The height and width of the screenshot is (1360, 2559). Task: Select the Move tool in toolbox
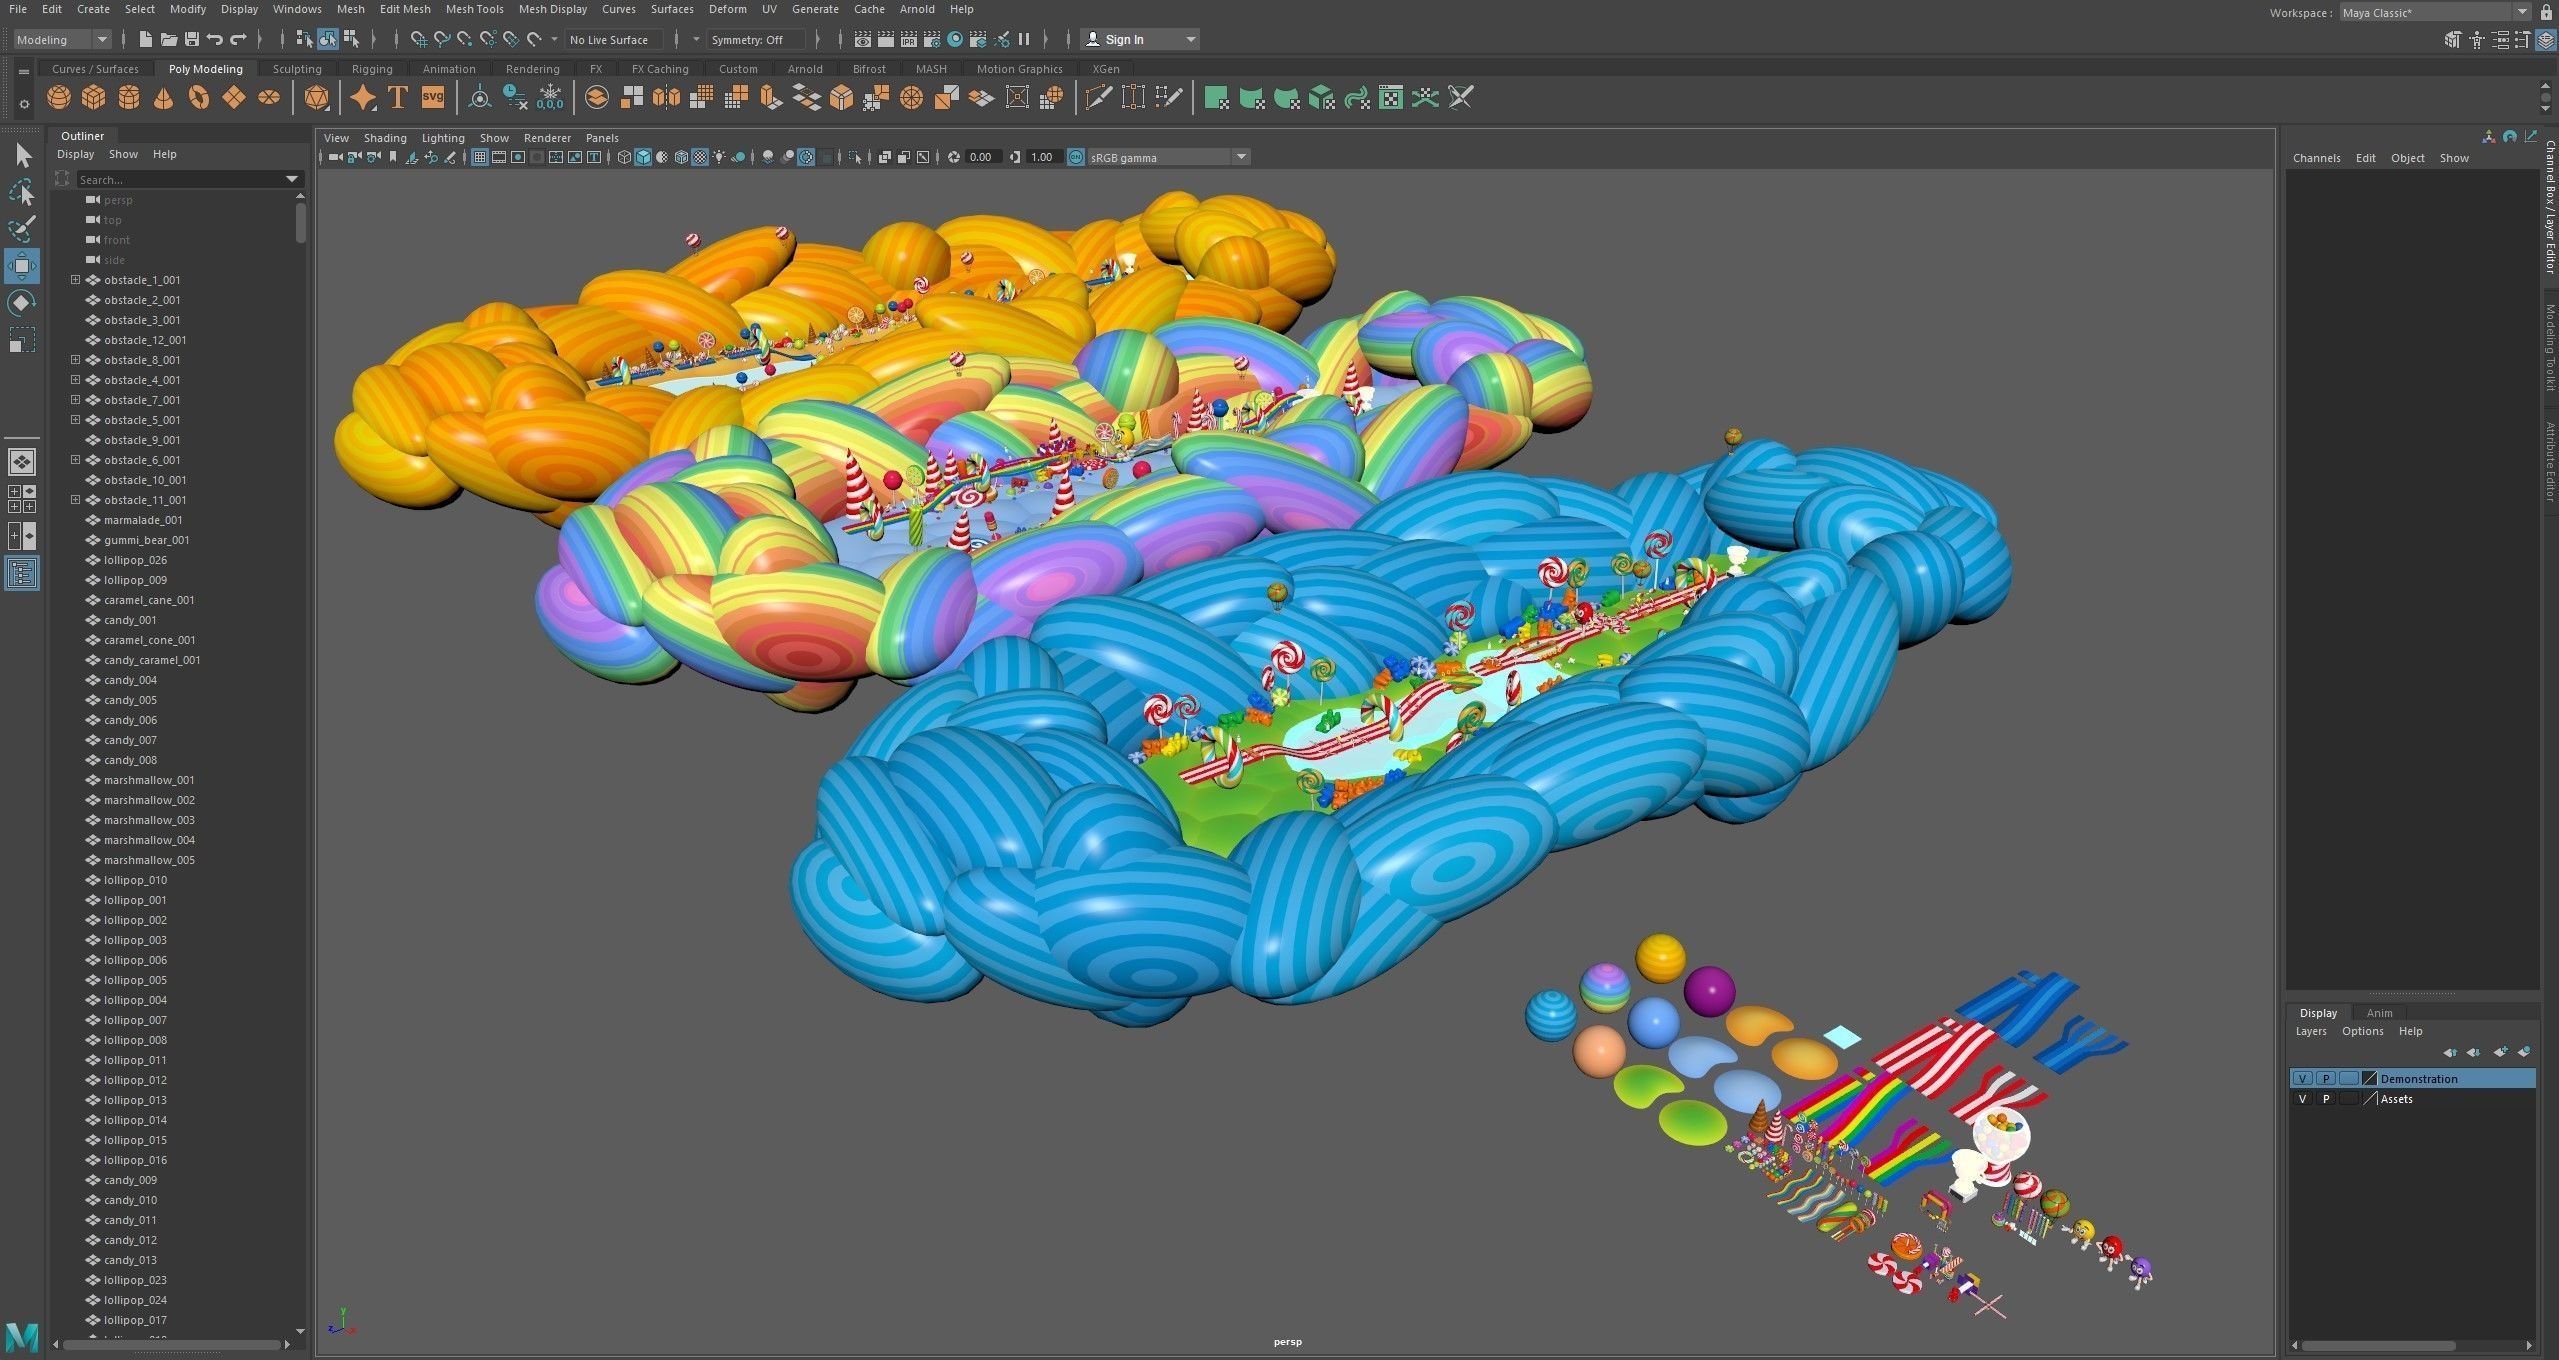pos(22,266)
